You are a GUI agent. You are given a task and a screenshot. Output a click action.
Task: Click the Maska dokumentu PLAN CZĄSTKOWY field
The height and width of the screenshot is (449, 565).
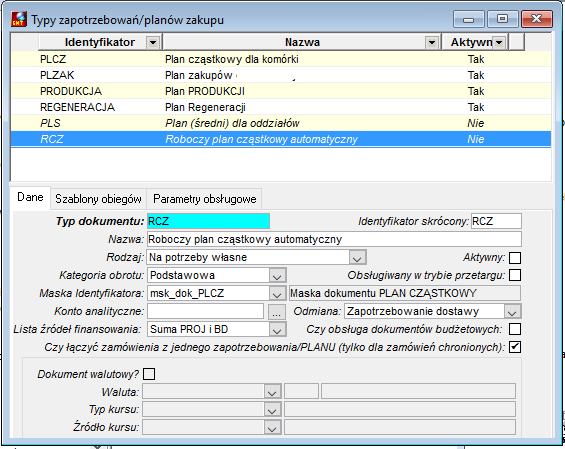(405, 293)
